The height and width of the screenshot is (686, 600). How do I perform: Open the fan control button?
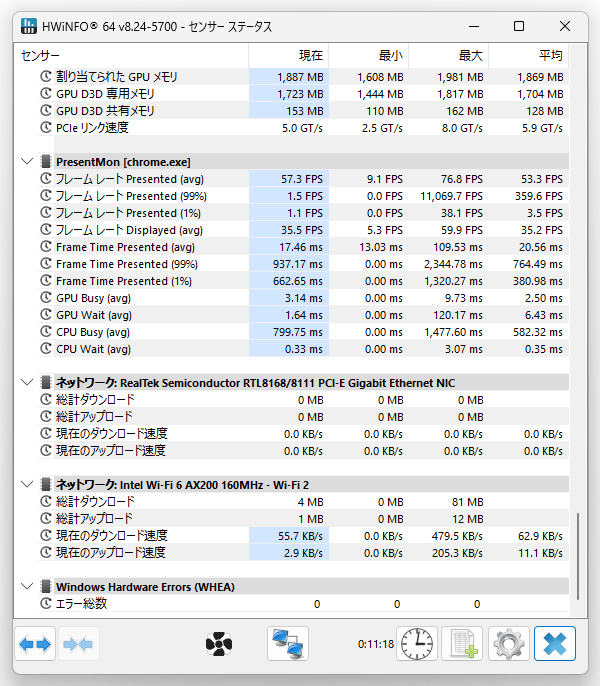coord(219,644)
